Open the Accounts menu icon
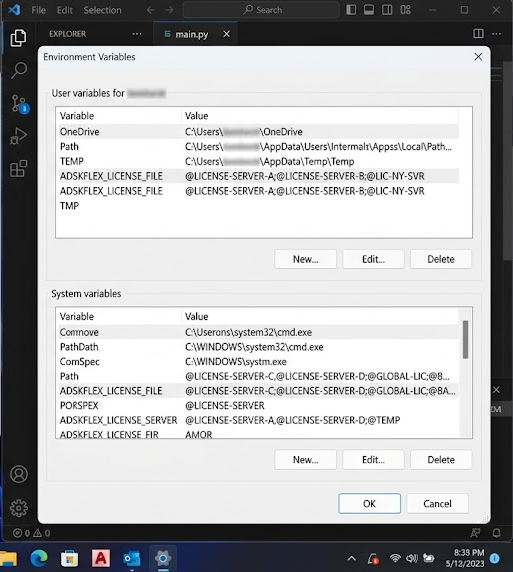This screenshot has height=572, width=513. (x=19, y=474)
